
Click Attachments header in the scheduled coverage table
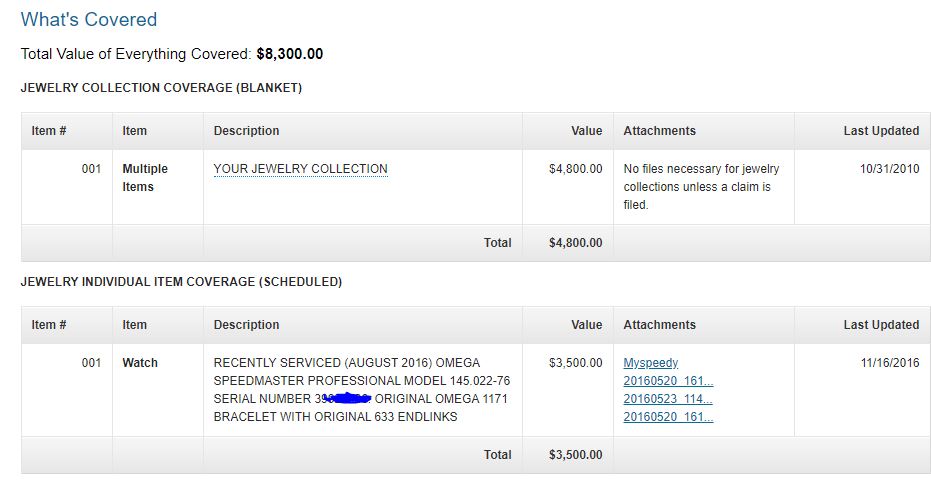tap(659, 325)
